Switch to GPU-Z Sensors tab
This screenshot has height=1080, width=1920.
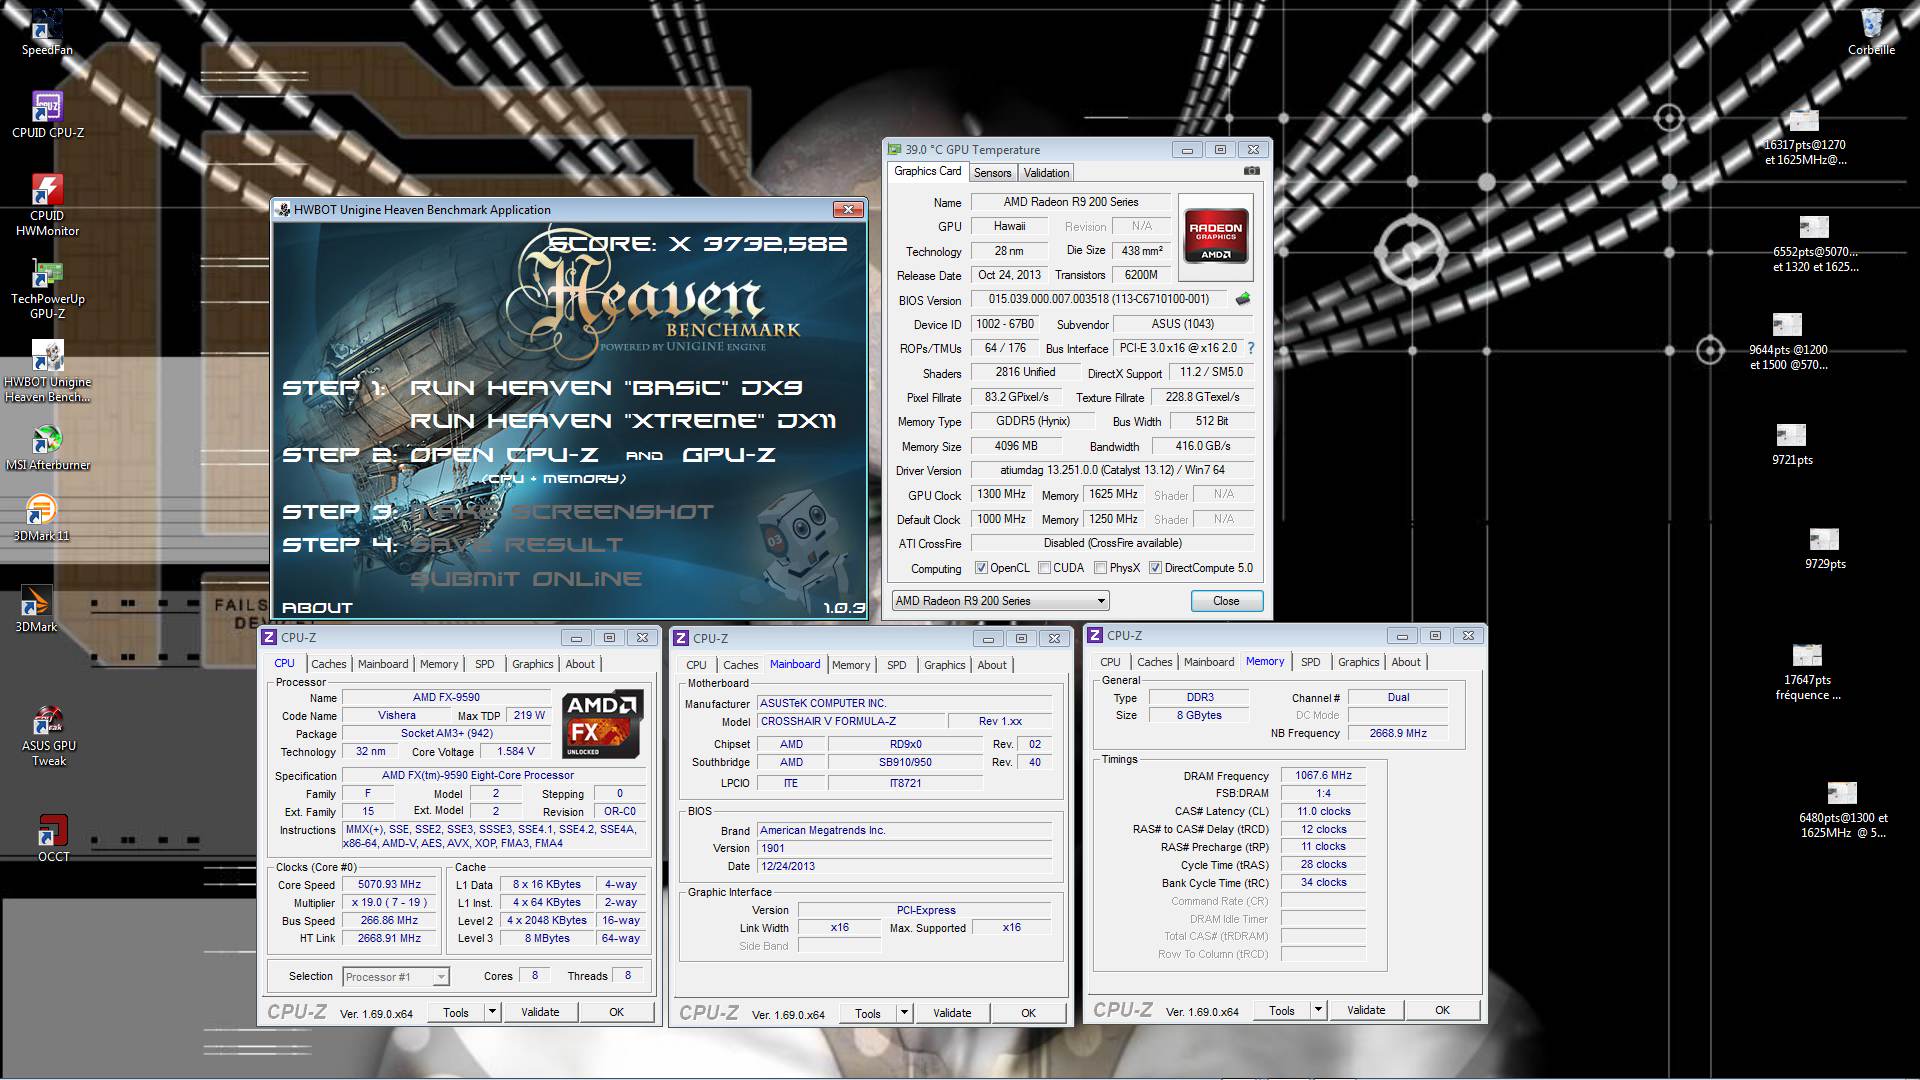993,173
